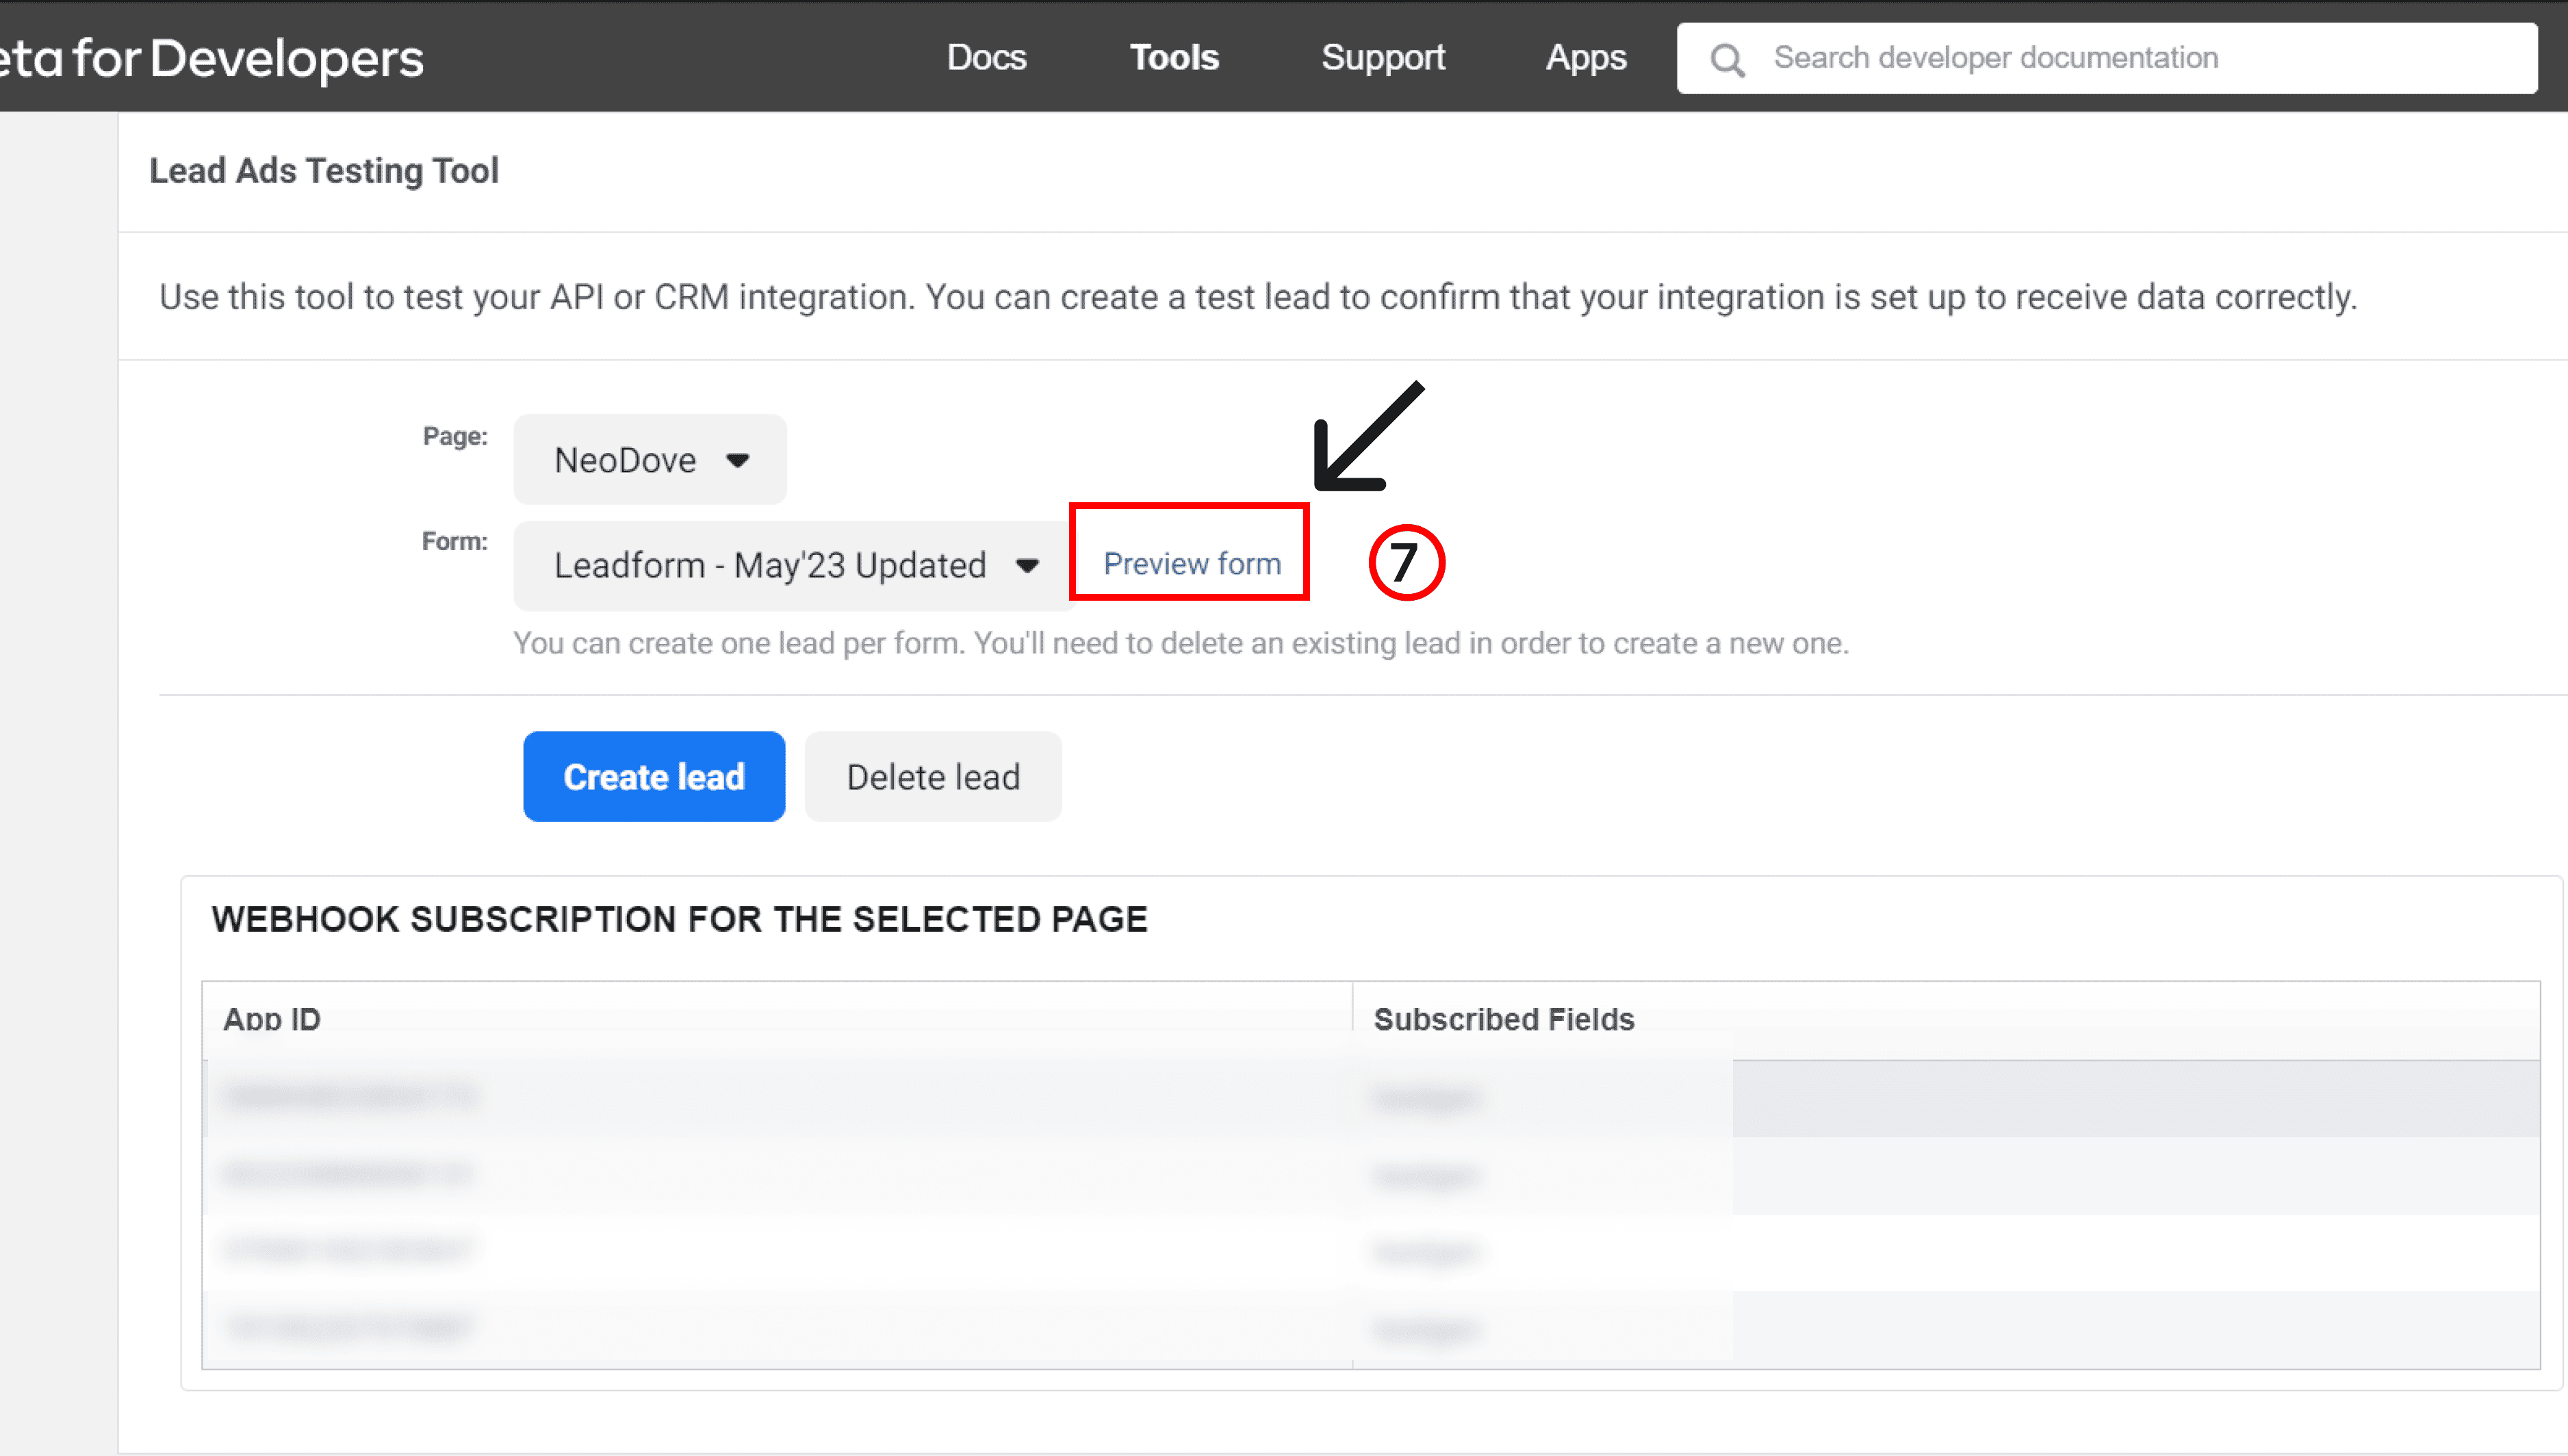Click the NeoDove dropdown caret arrow
This screenshot has height=1456, width=2568.
(x=737, y=461)
